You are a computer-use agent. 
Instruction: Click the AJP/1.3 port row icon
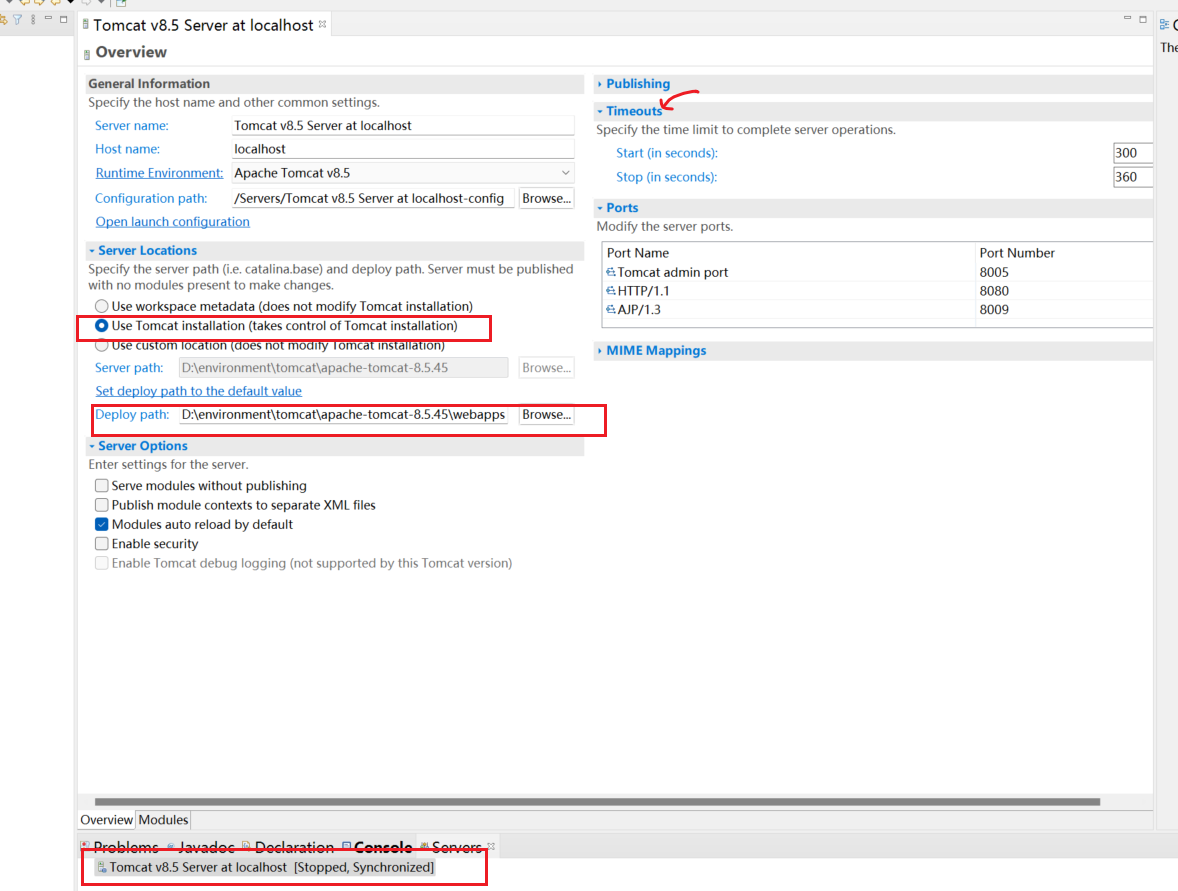pyautogui.click(x=611, y=310)
